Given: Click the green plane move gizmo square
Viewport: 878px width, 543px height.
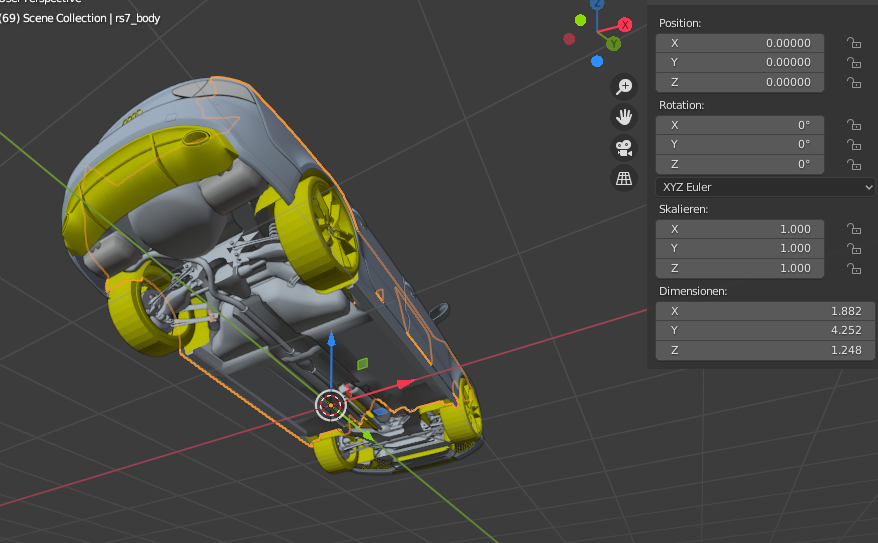Looking at the screenshot, I should pos(363,364).
